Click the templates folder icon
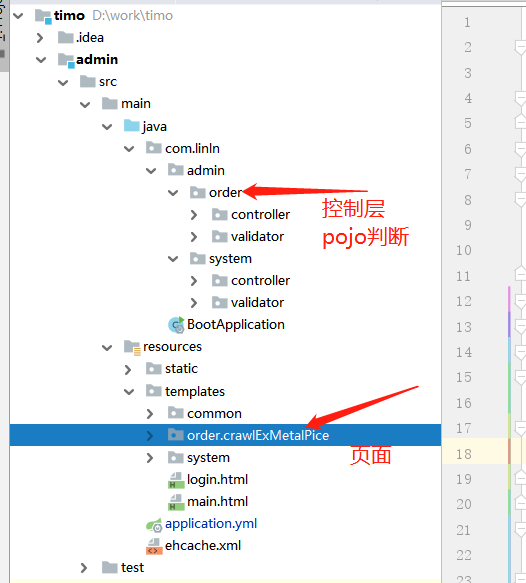The height and width of the screenshot is (583, 526). [x=154, y=391]
